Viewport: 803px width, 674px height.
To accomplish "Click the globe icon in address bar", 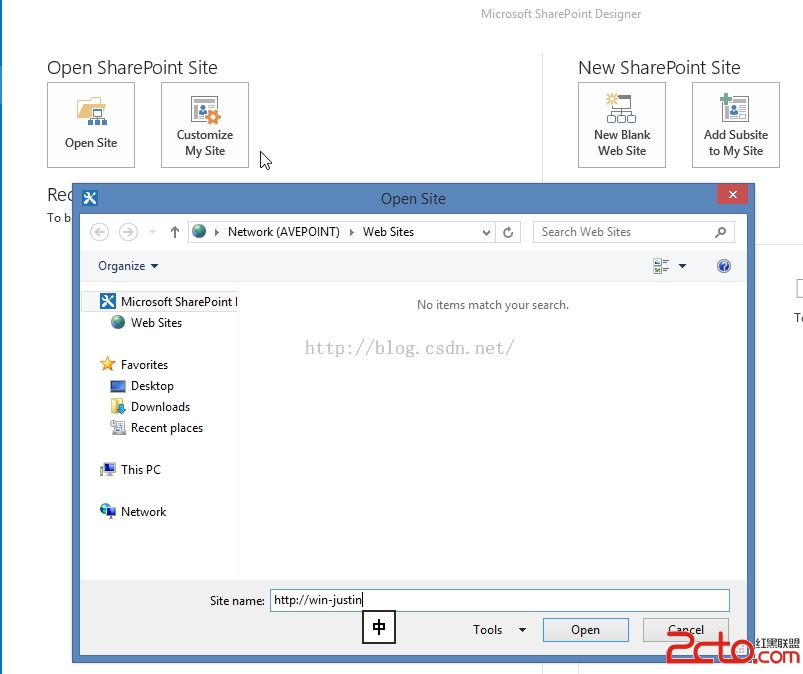I will pos(199,231).
